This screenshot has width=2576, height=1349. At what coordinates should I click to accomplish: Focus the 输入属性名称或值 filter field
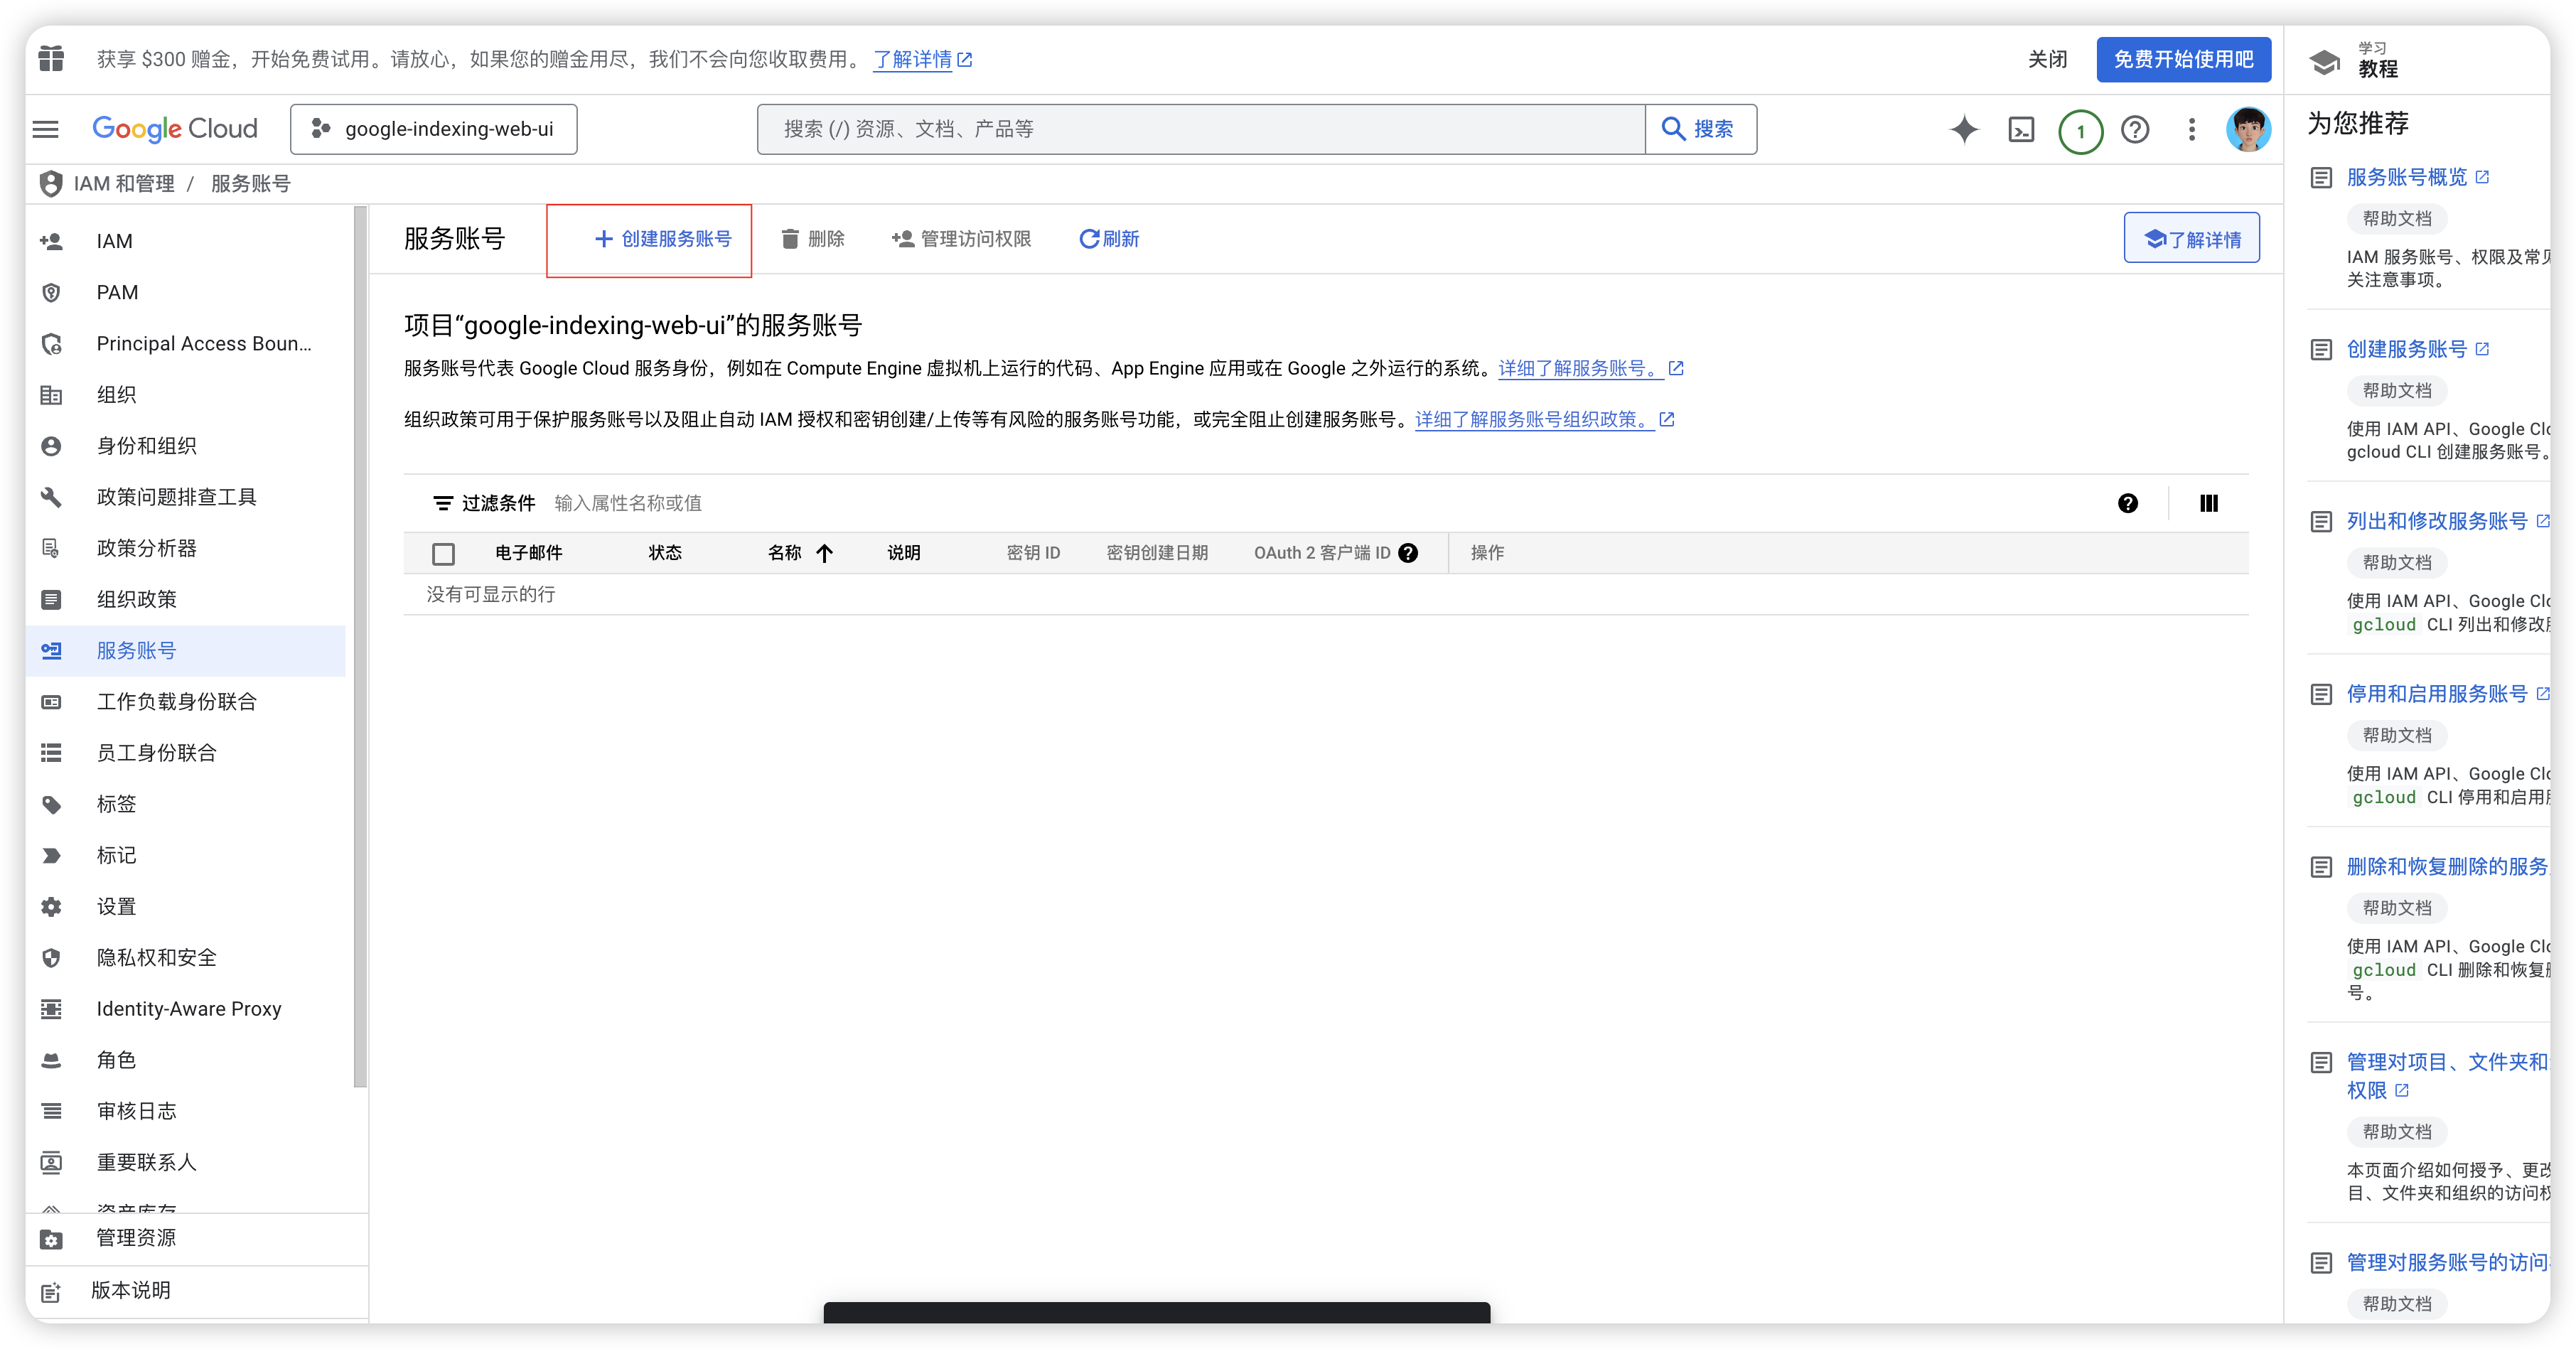[x=628, y=503]
